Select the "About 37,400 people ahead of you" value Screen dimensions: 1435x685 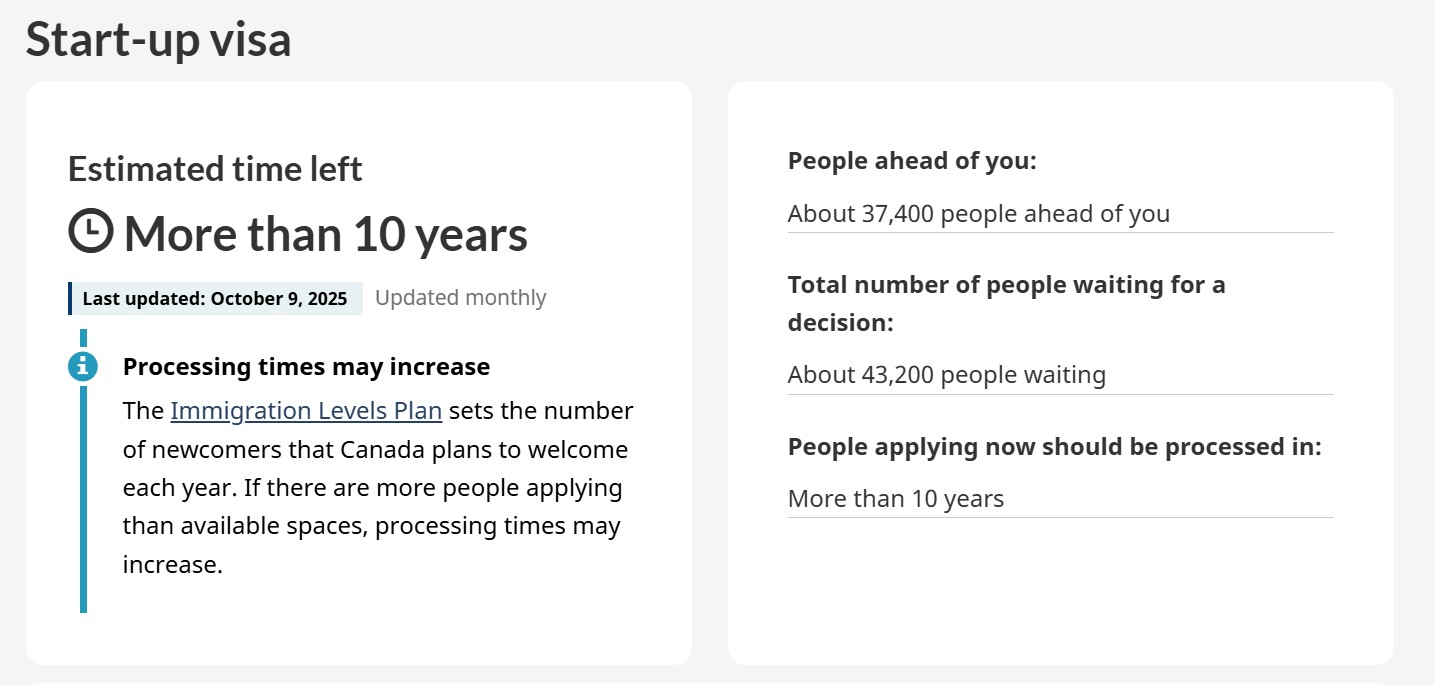978,213
